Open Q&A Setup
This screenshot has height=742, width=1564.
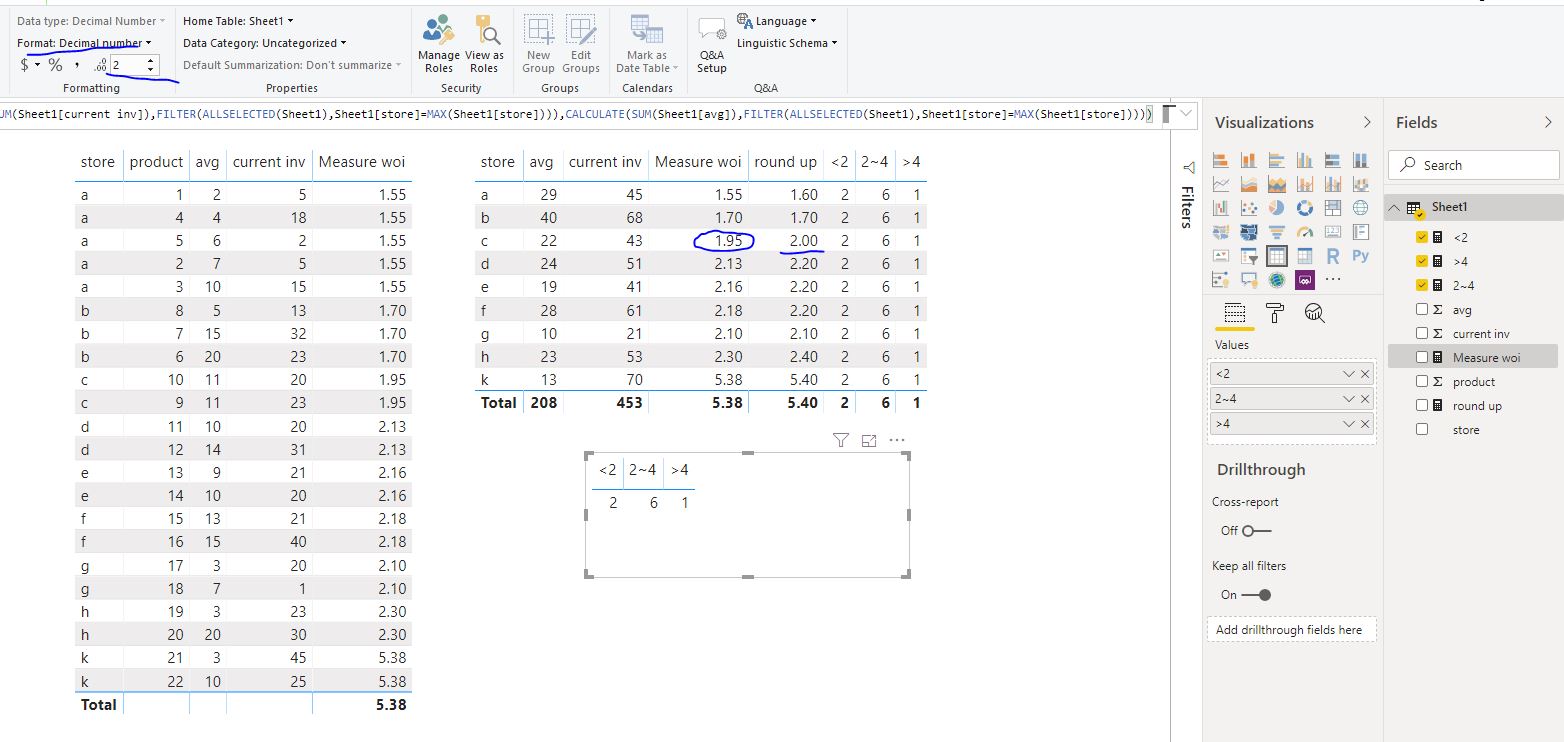[711, 46]
